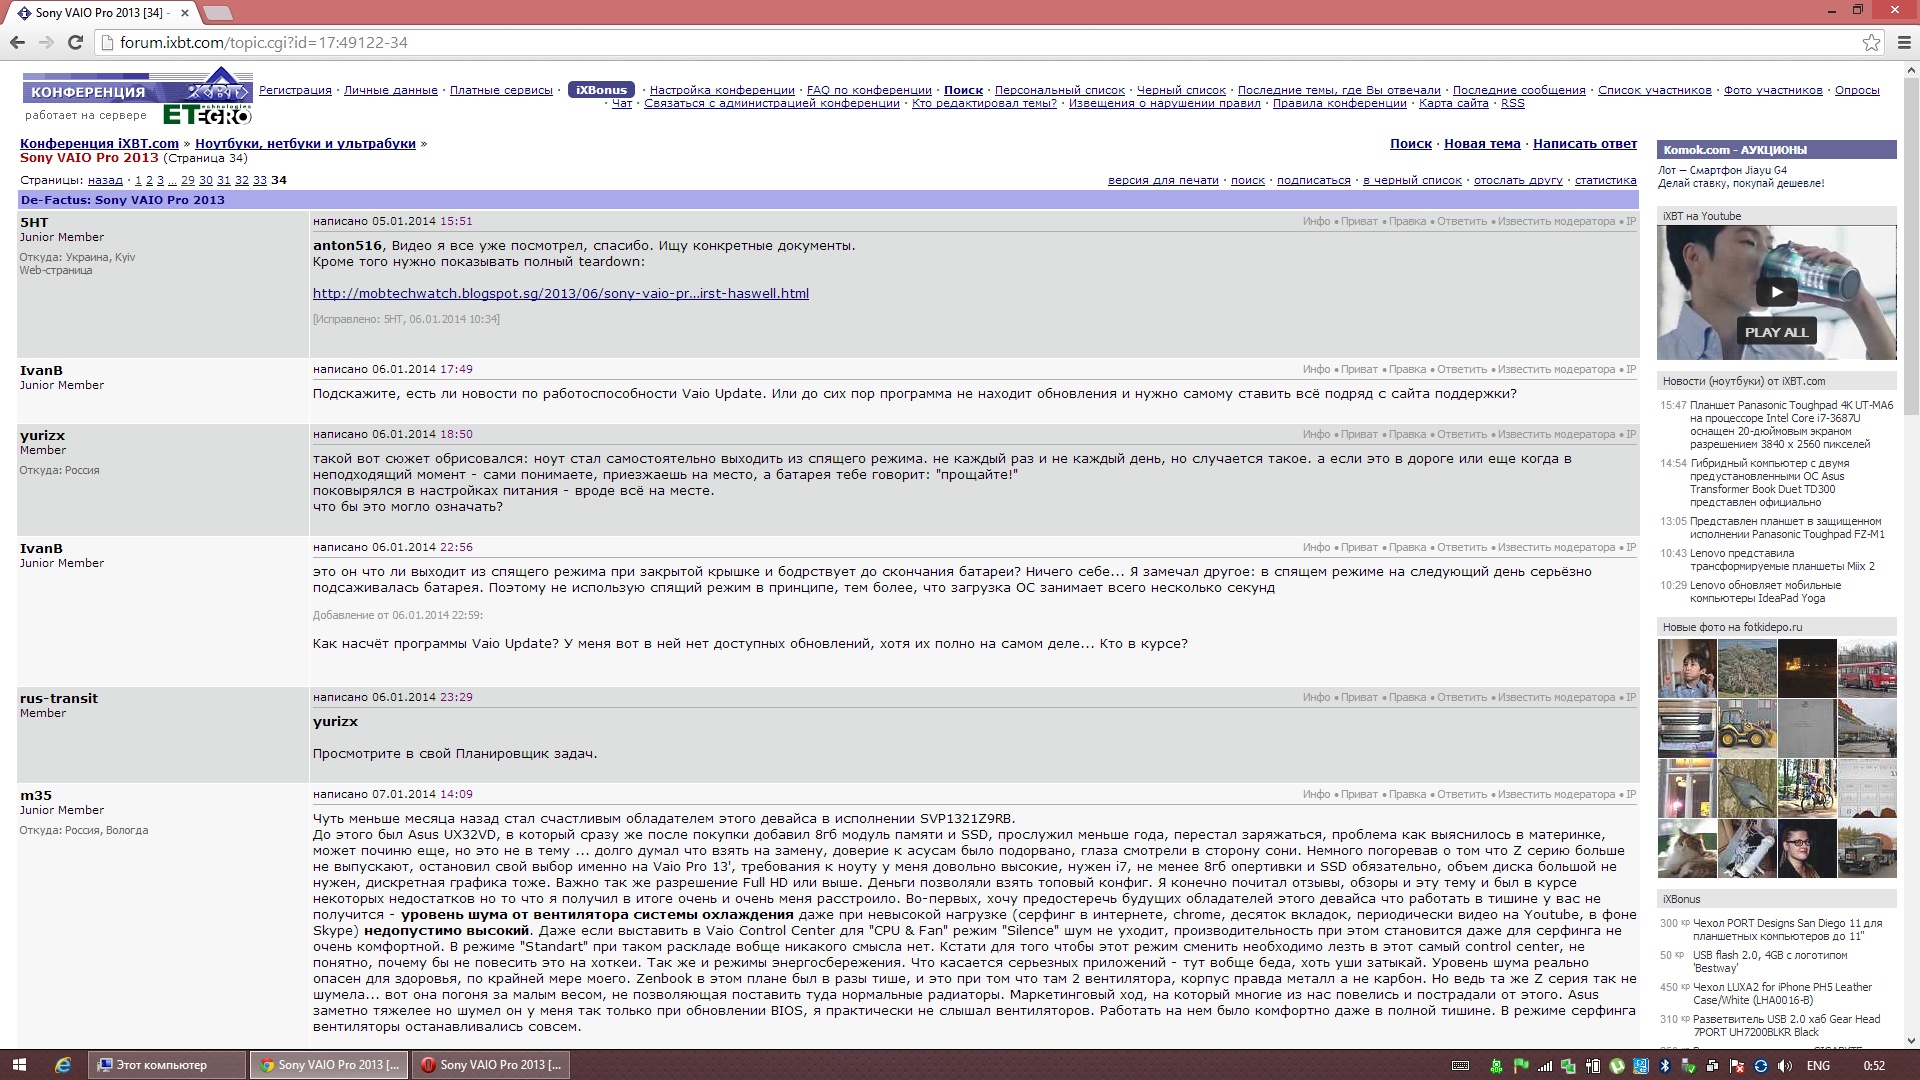Play the iXBT YouTube video
1920x1080 pixels.
point(1776,292)
